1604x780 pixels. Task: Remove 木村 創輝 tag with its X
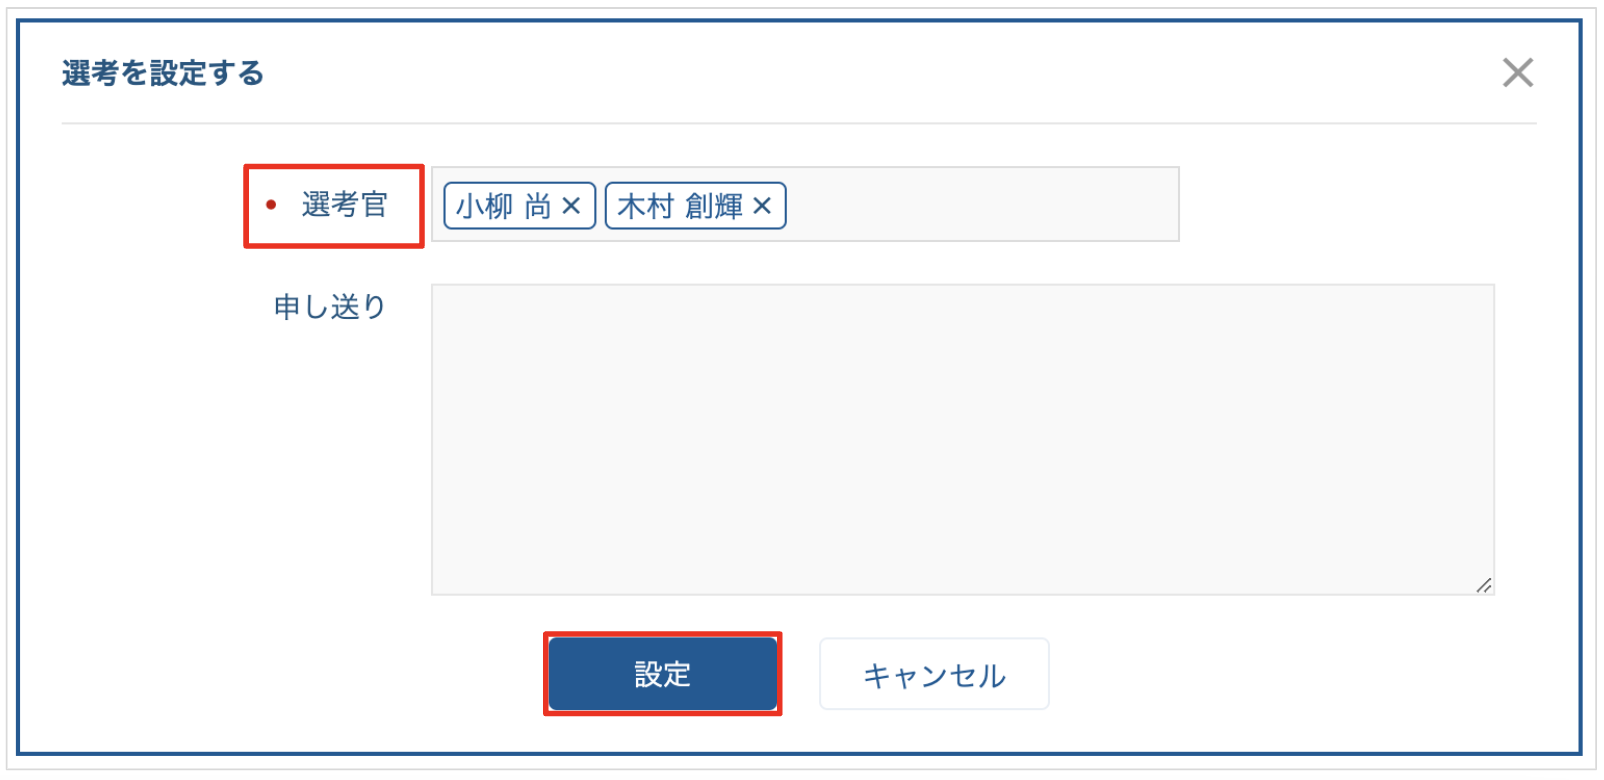point(762,206)
